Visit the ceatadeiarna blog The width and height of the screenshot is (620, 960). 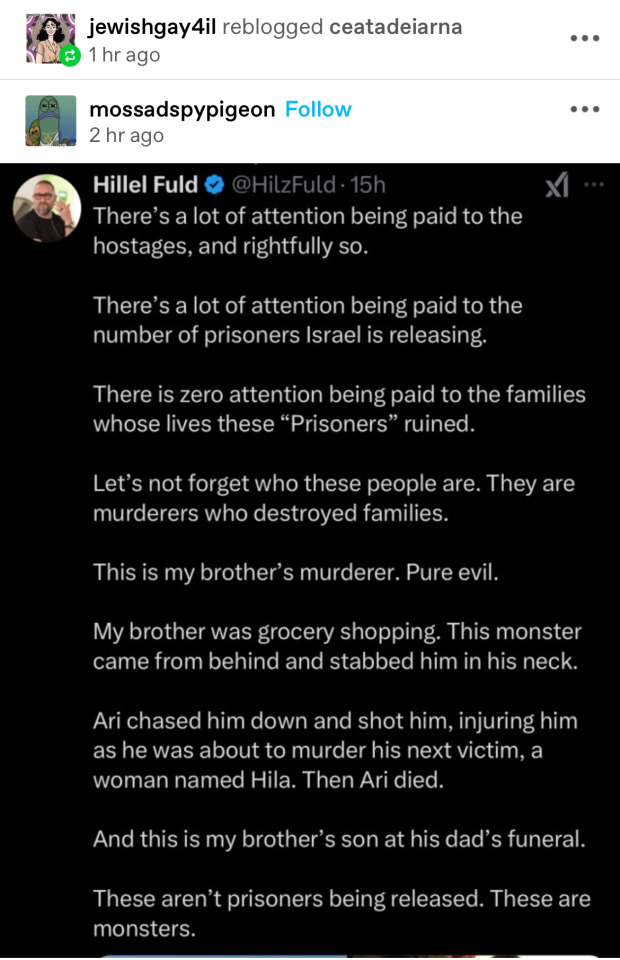point(395,27)
